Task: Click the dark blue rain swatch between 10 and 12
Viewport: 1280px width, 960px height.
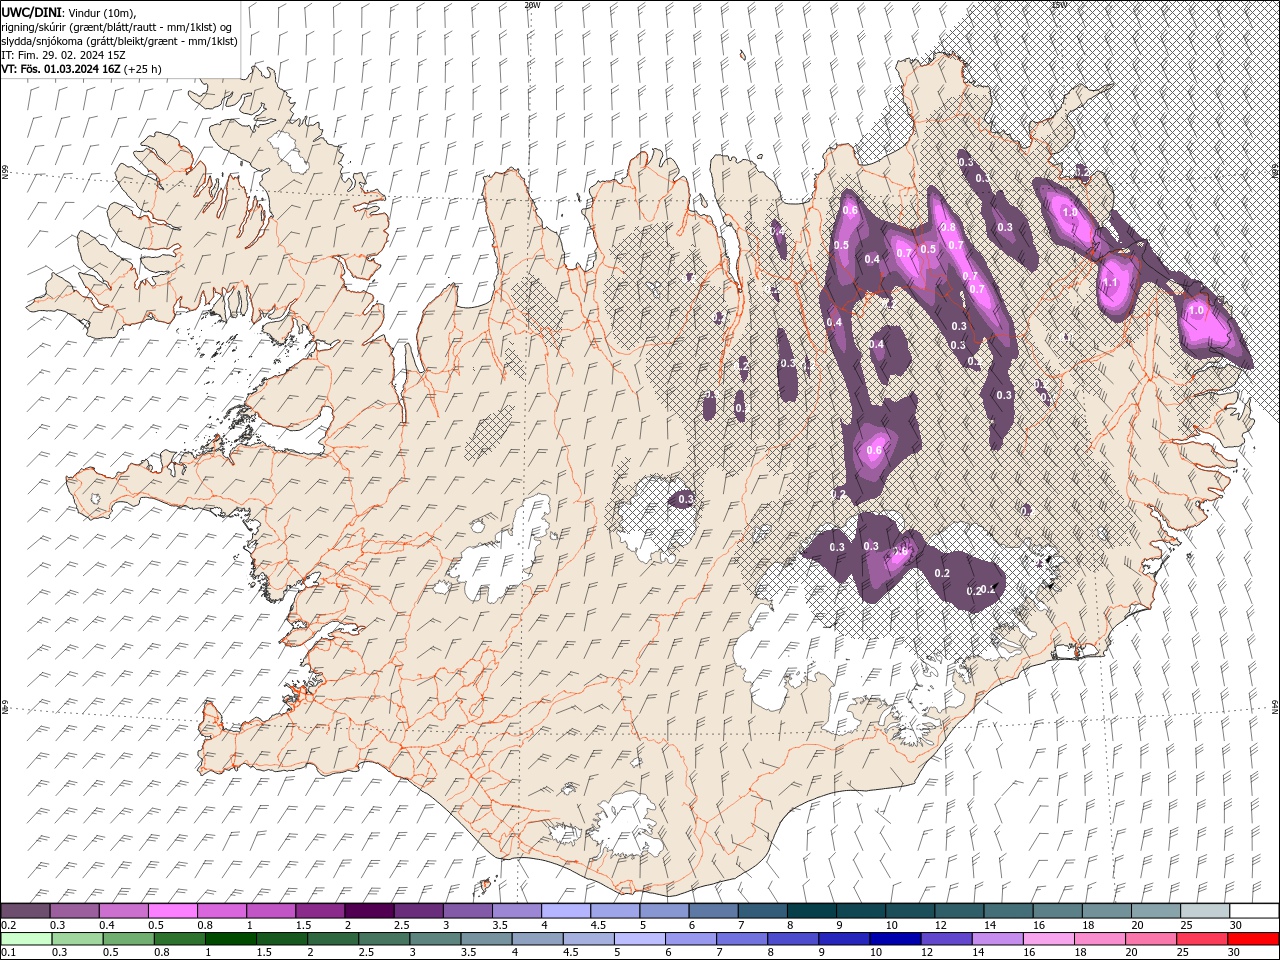Action: (x=894, y=939)
